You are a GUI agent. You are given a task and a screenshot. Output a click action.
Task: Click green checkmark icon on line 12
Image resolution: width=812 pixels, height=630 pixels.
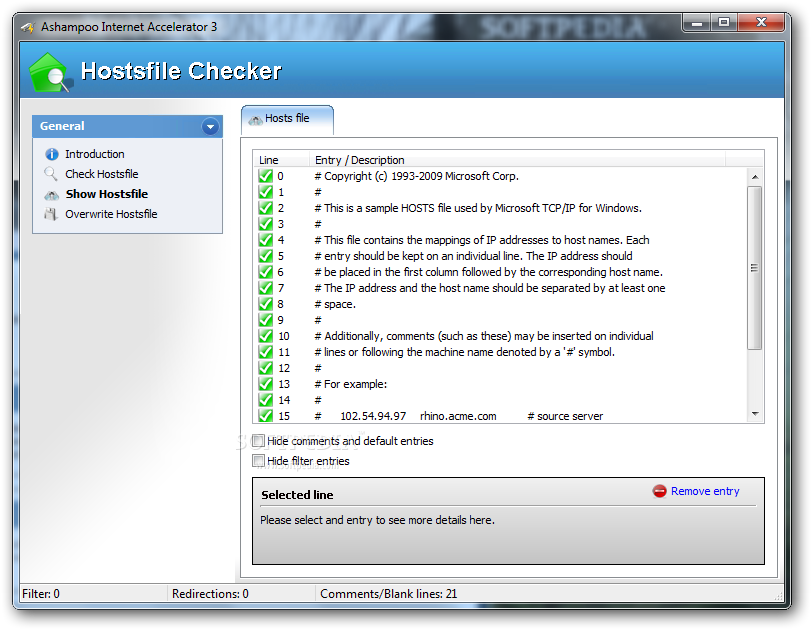[266, 368]
